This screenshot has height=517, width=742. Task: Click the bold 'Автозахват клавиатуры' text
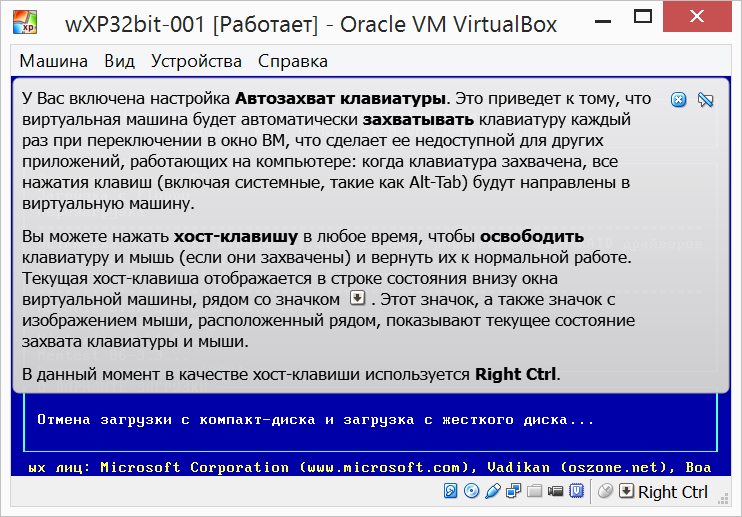tap(340, 98)
